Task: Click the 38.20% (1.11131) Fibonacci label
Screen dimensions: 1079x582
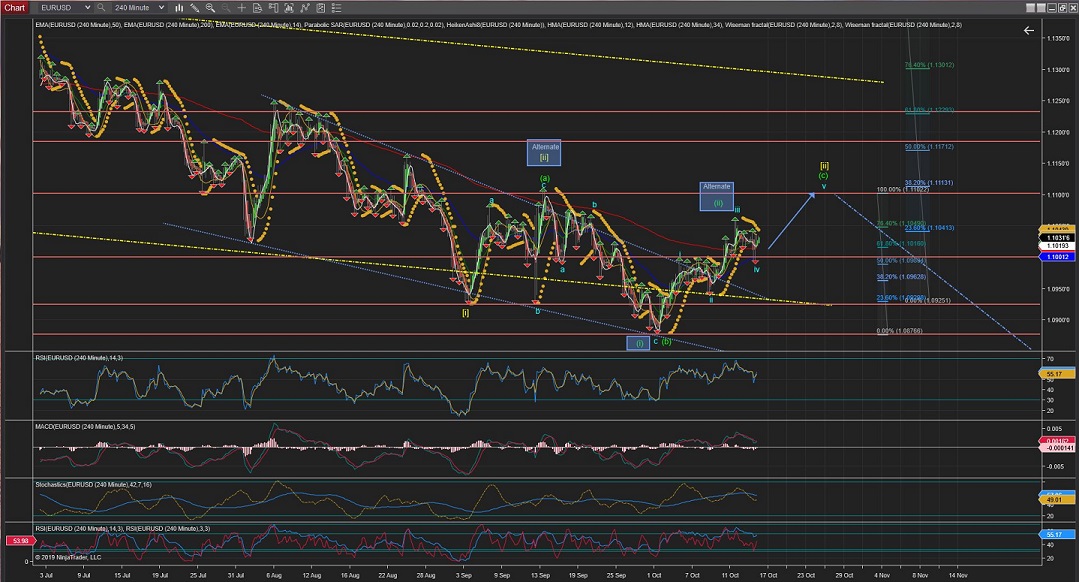Action: 929,183
